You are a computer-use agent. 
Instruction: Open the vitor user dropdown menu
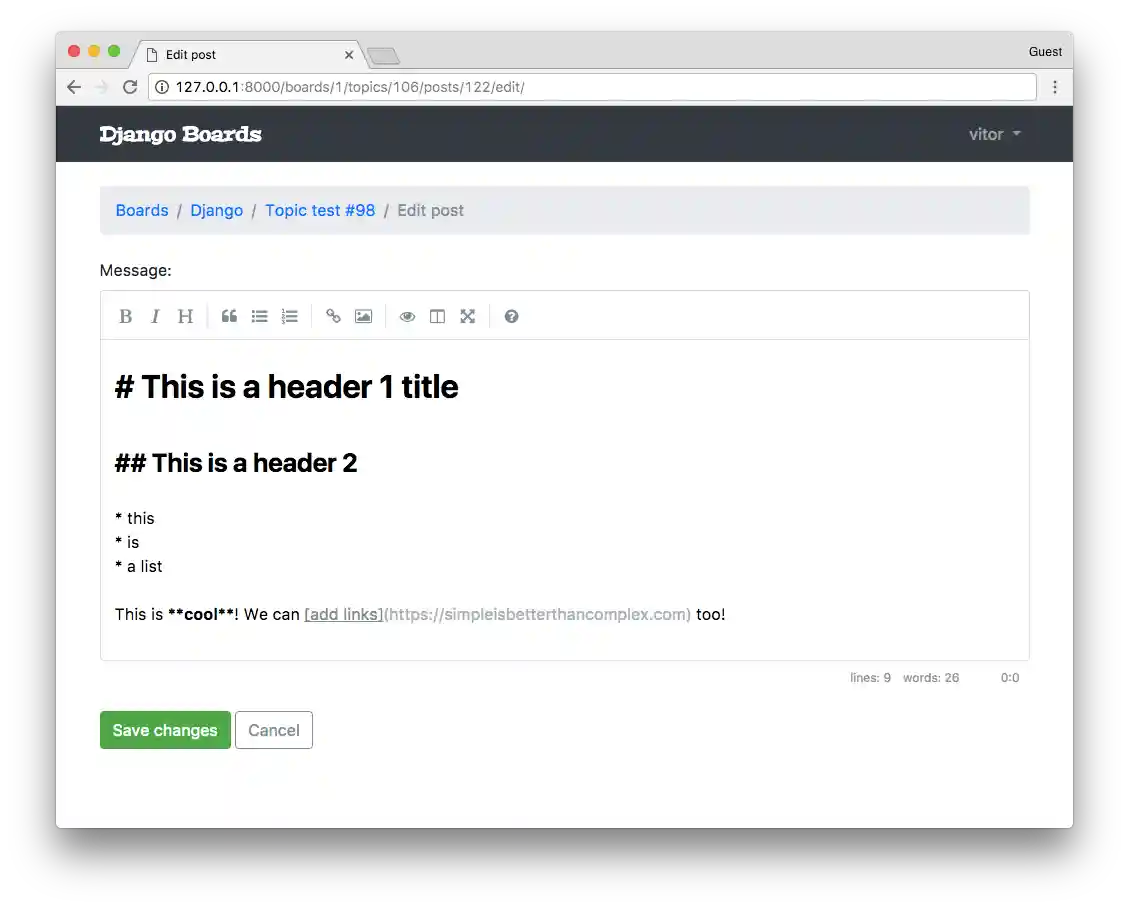(x=994, y=134)
